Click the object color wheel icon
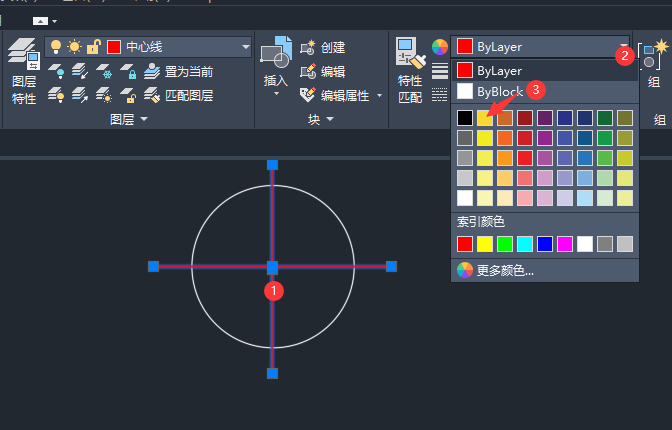This screenshot has height=430, width=672. click(440, 47)
